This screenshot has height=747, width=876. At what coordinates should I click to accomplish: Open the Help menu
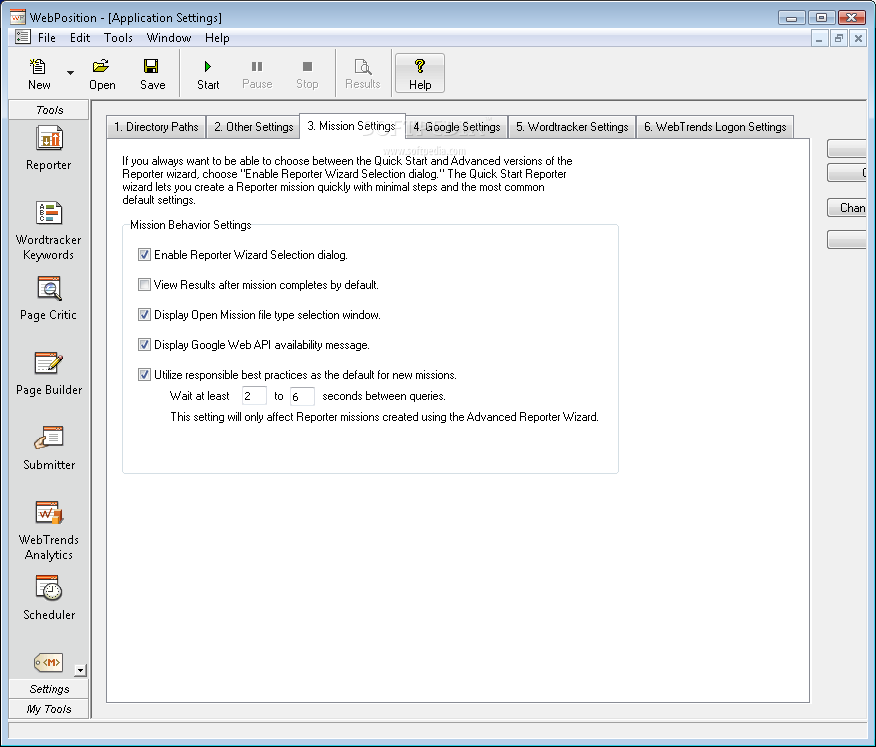point(217,38)
